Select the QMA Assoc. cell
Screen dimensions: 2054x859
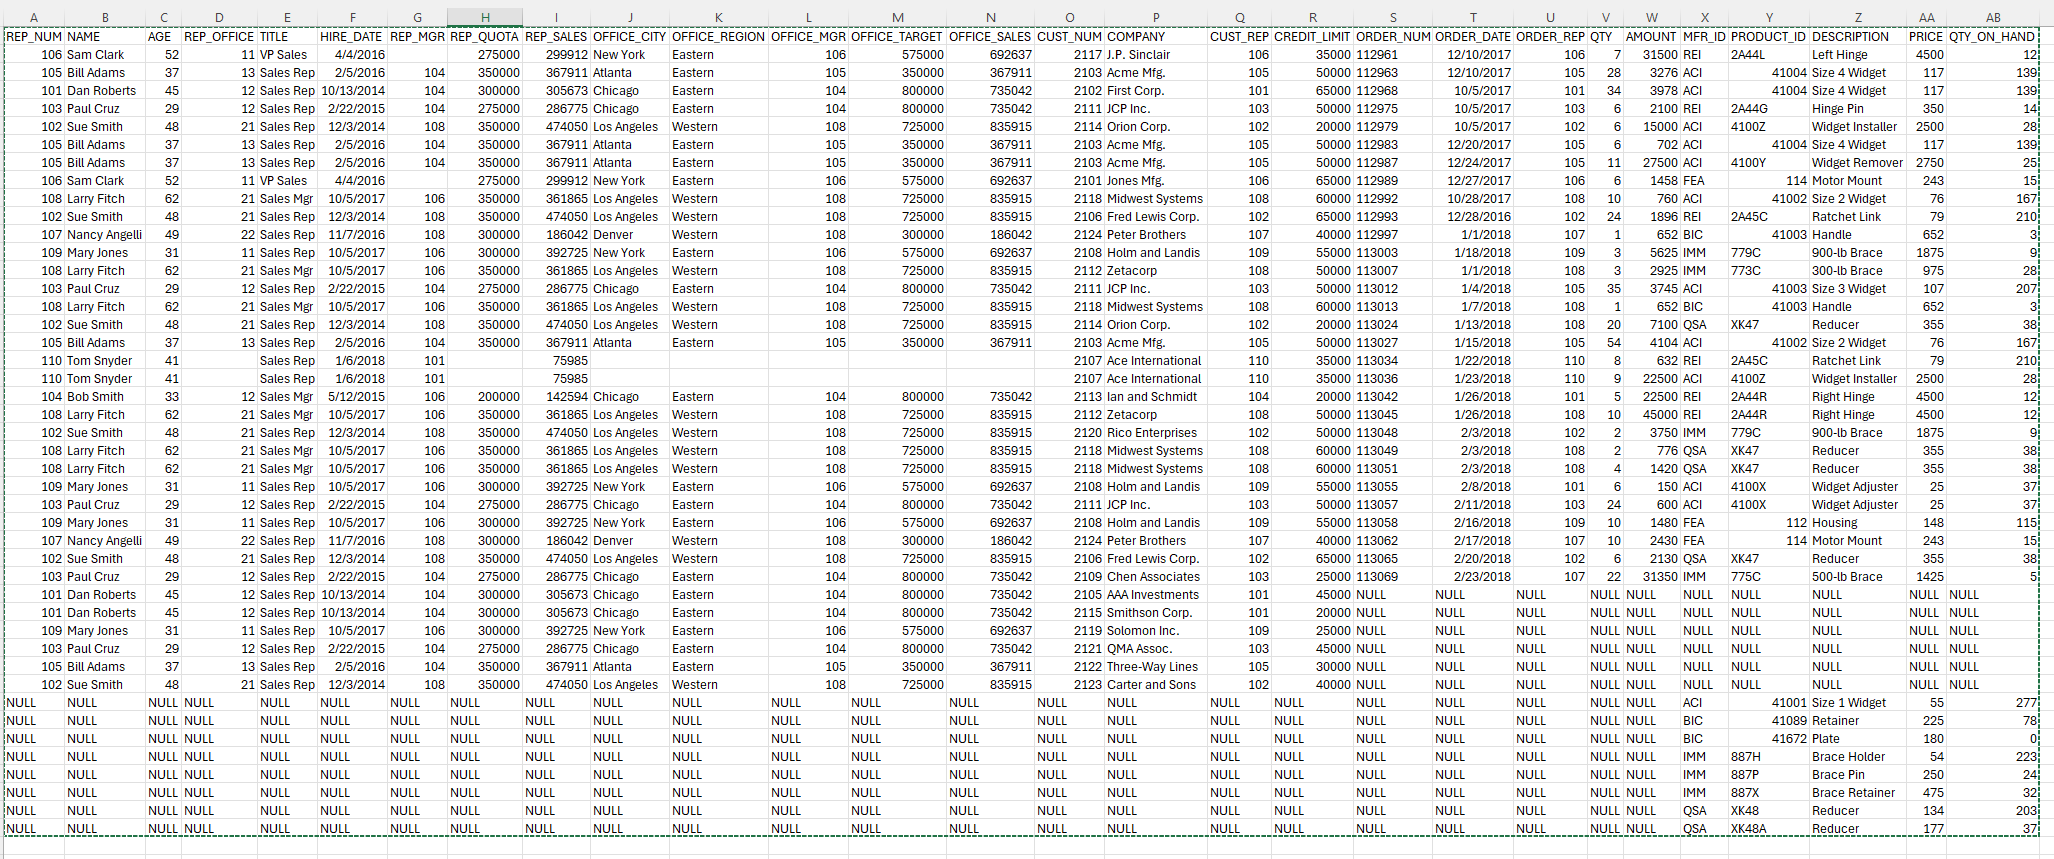tap(1155, 648)
